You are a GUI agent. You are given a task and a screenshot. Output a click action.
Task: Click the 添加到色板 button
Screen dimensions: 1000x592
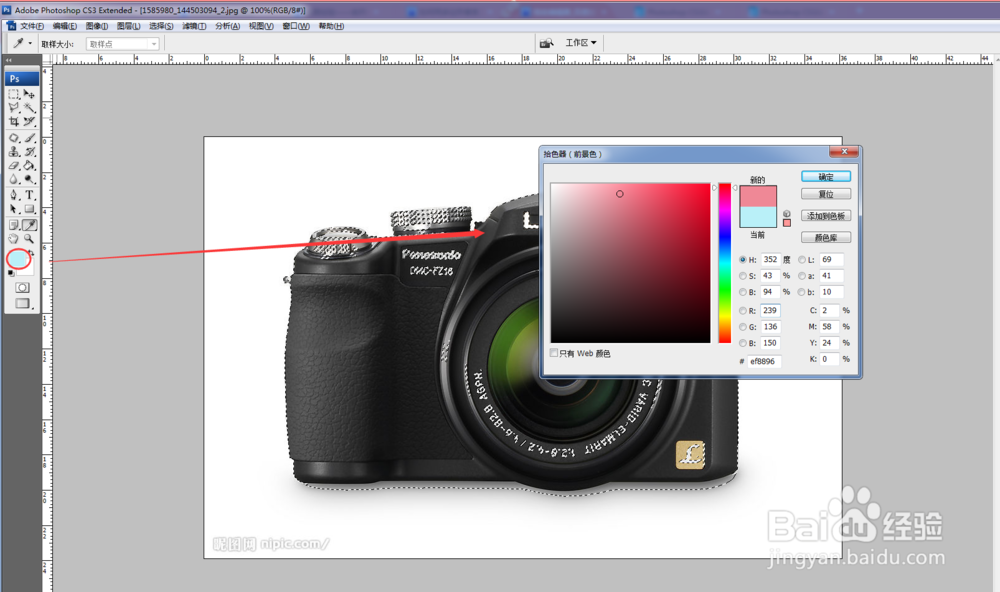pos(826,216)
